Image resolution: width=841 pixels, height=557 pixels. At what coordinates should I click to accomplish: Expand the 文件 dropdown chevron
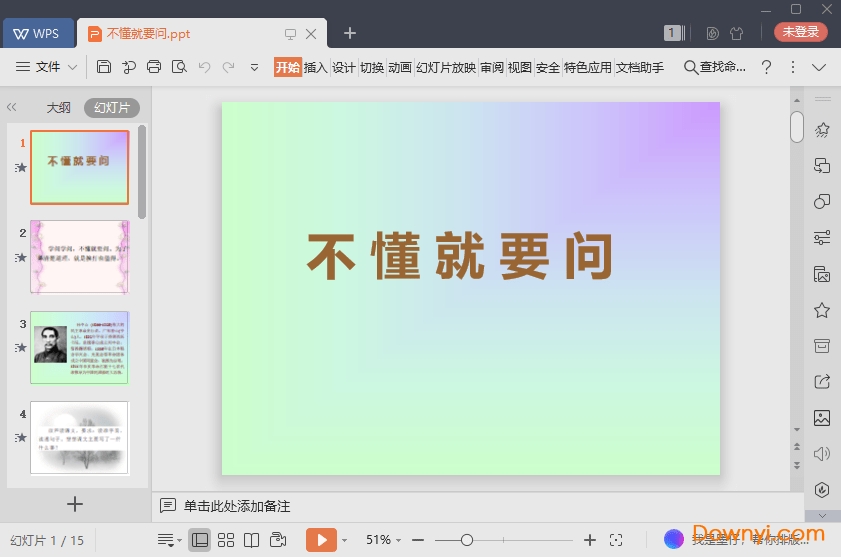(72, 68)
